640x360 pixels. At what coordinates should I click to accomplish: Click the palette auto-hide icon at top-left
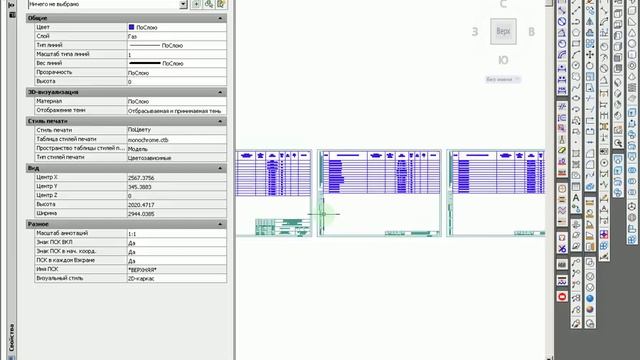[11, 5]
